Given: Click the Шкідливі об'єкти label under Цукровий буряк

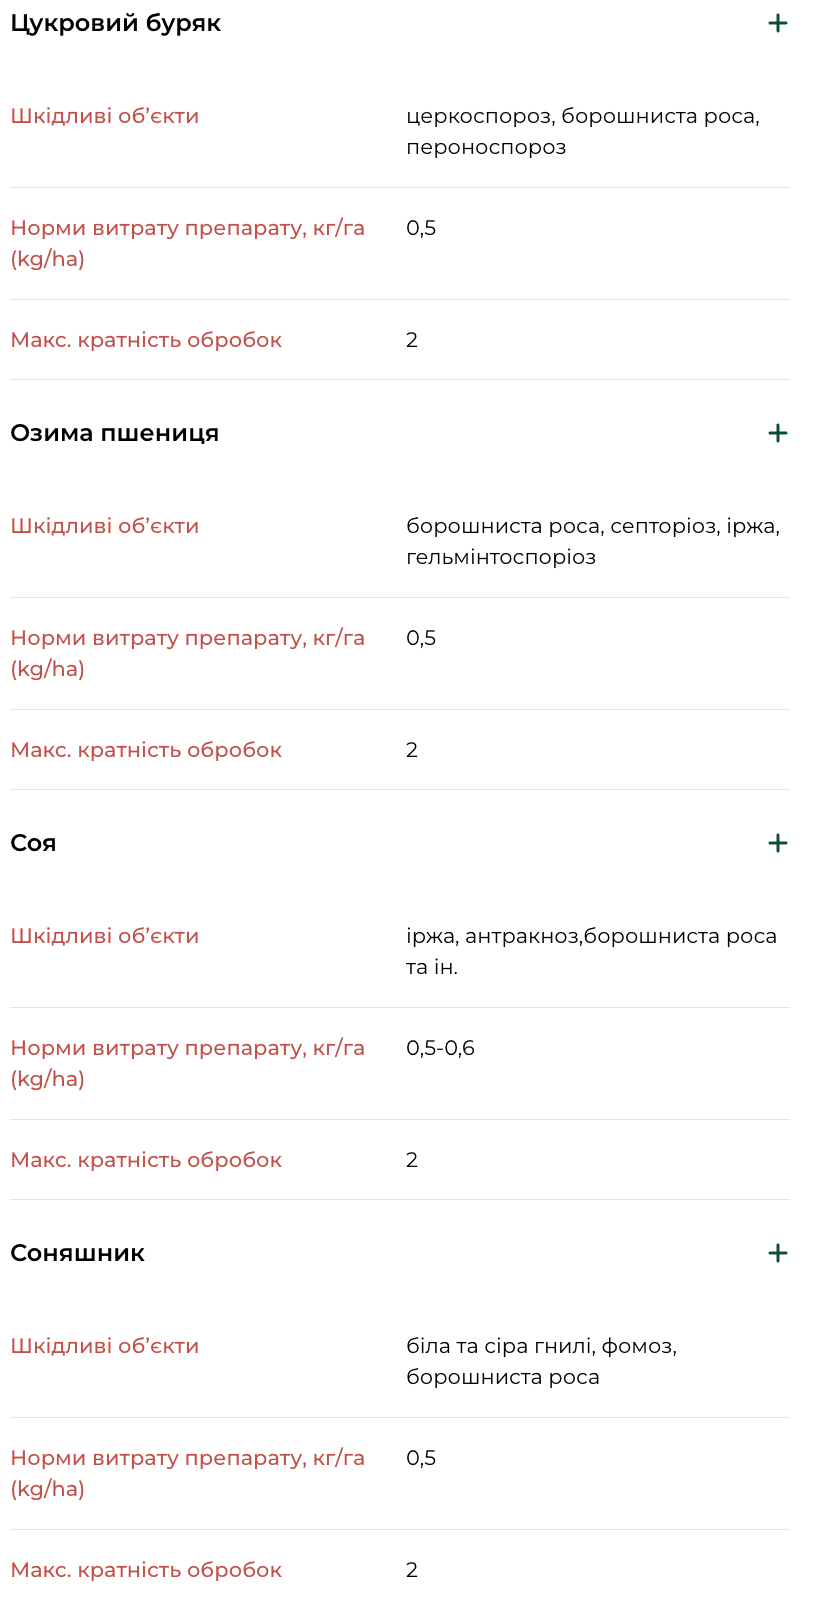Looking at the screenshot, I should pos(103,116).
